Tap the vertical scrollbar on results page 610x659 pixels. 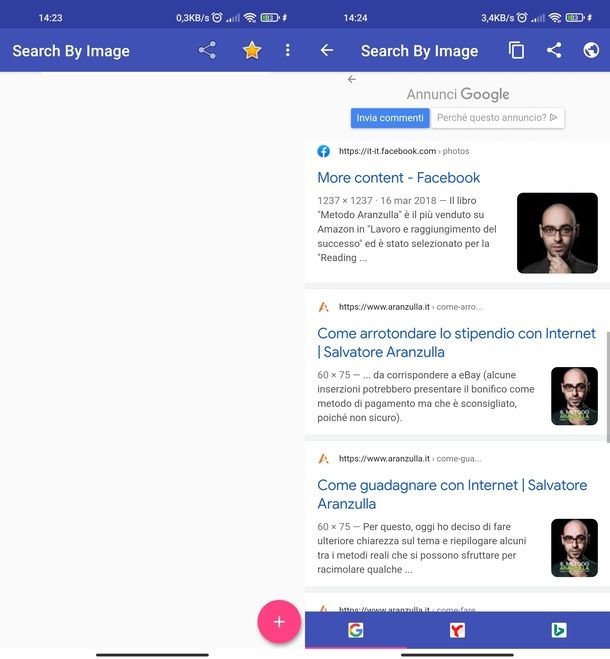point(608,387)
